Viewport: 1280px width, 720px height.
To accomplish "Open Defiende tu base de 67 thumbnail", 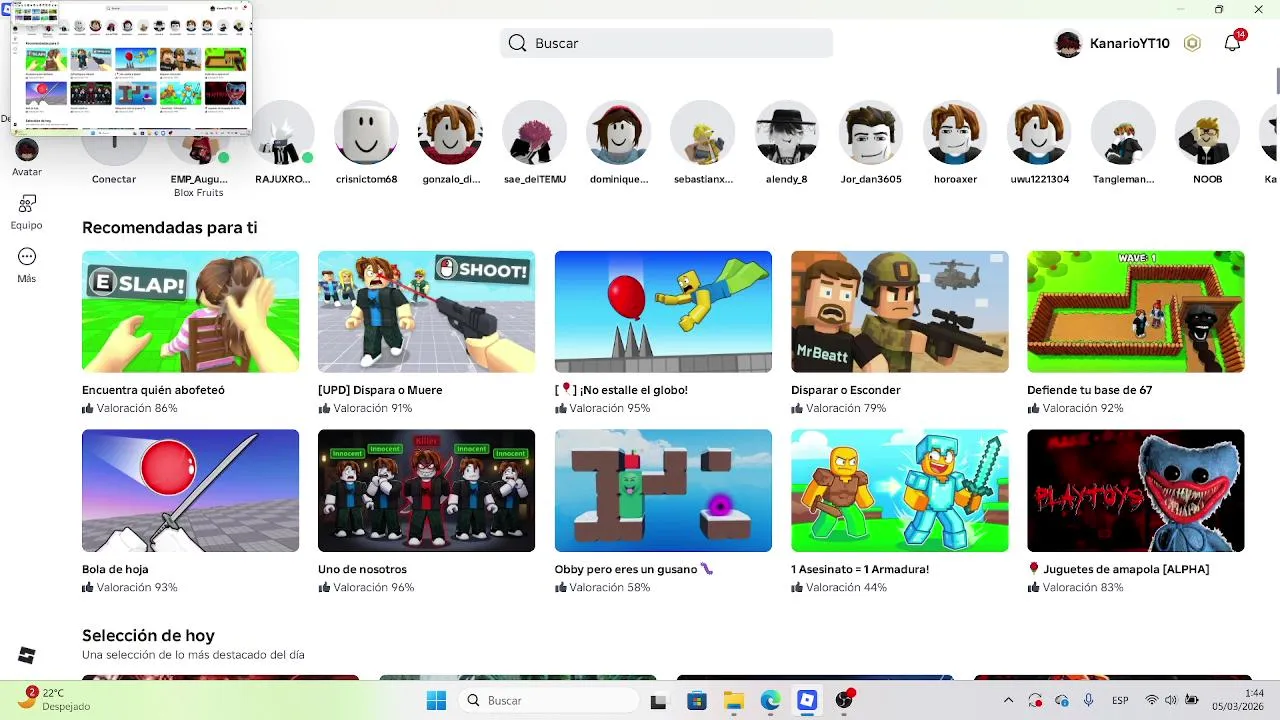I will click(1136, 312).
